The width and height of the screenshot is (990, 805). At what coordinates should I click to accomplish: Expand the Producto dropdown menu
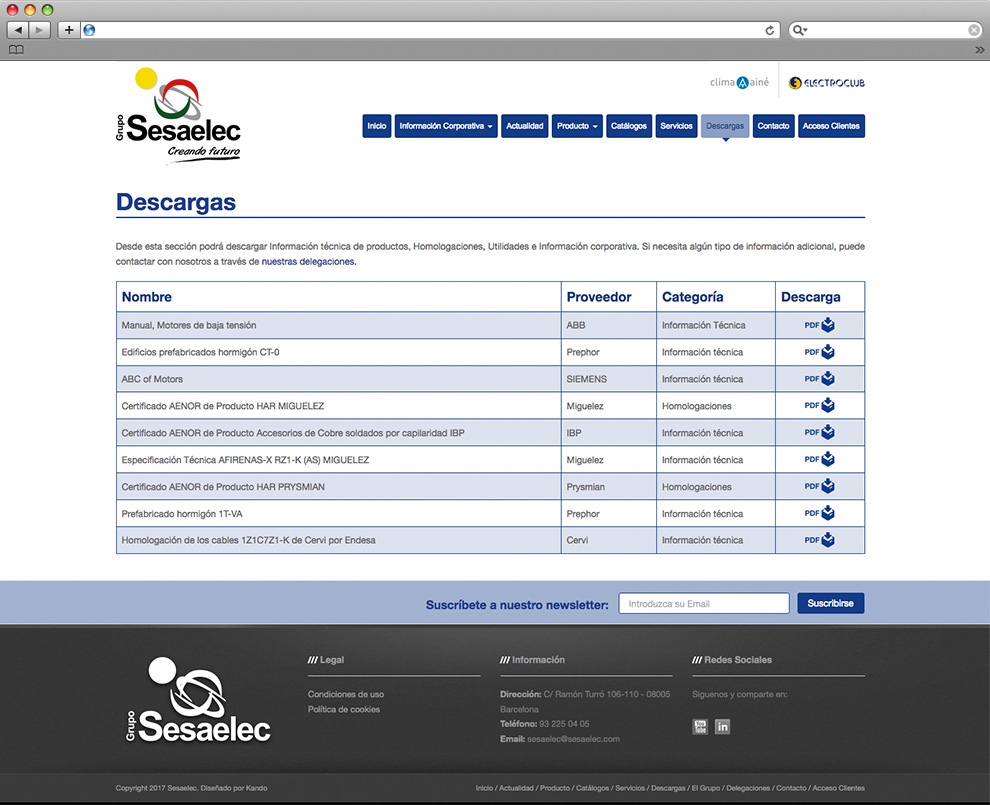(576, 126)
